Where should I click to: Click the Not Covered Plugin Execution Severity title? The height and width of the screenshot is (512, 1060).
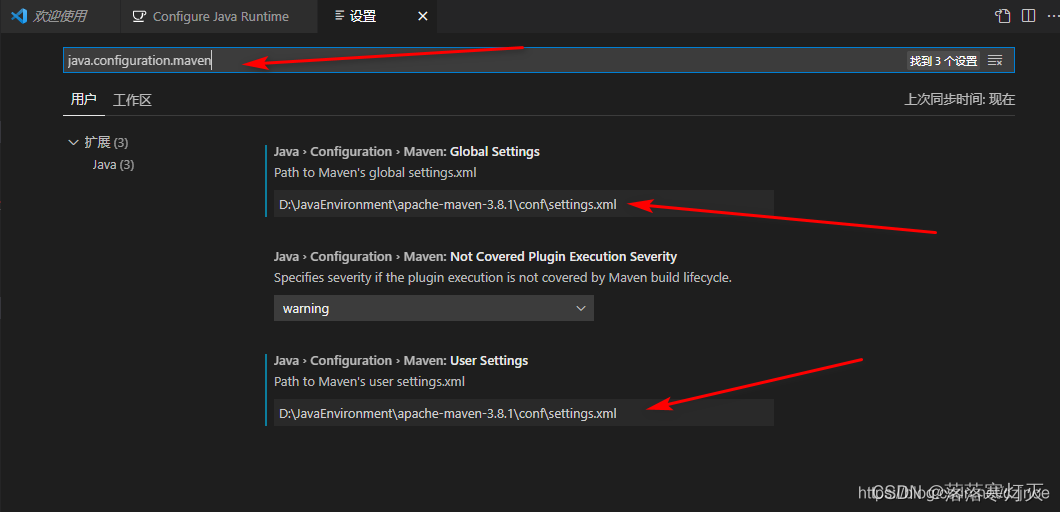pyautogui.click(x=475, y=256)
